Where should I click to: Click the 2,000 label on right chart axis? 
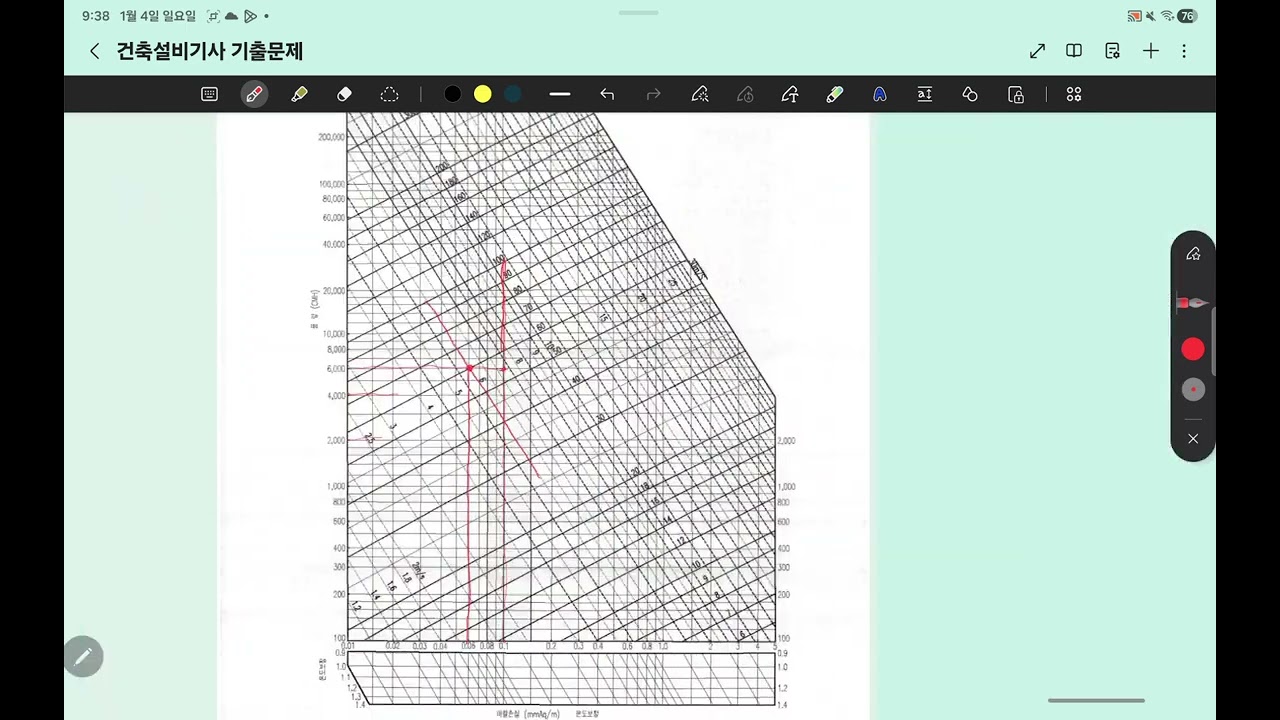tap(786, 440)
